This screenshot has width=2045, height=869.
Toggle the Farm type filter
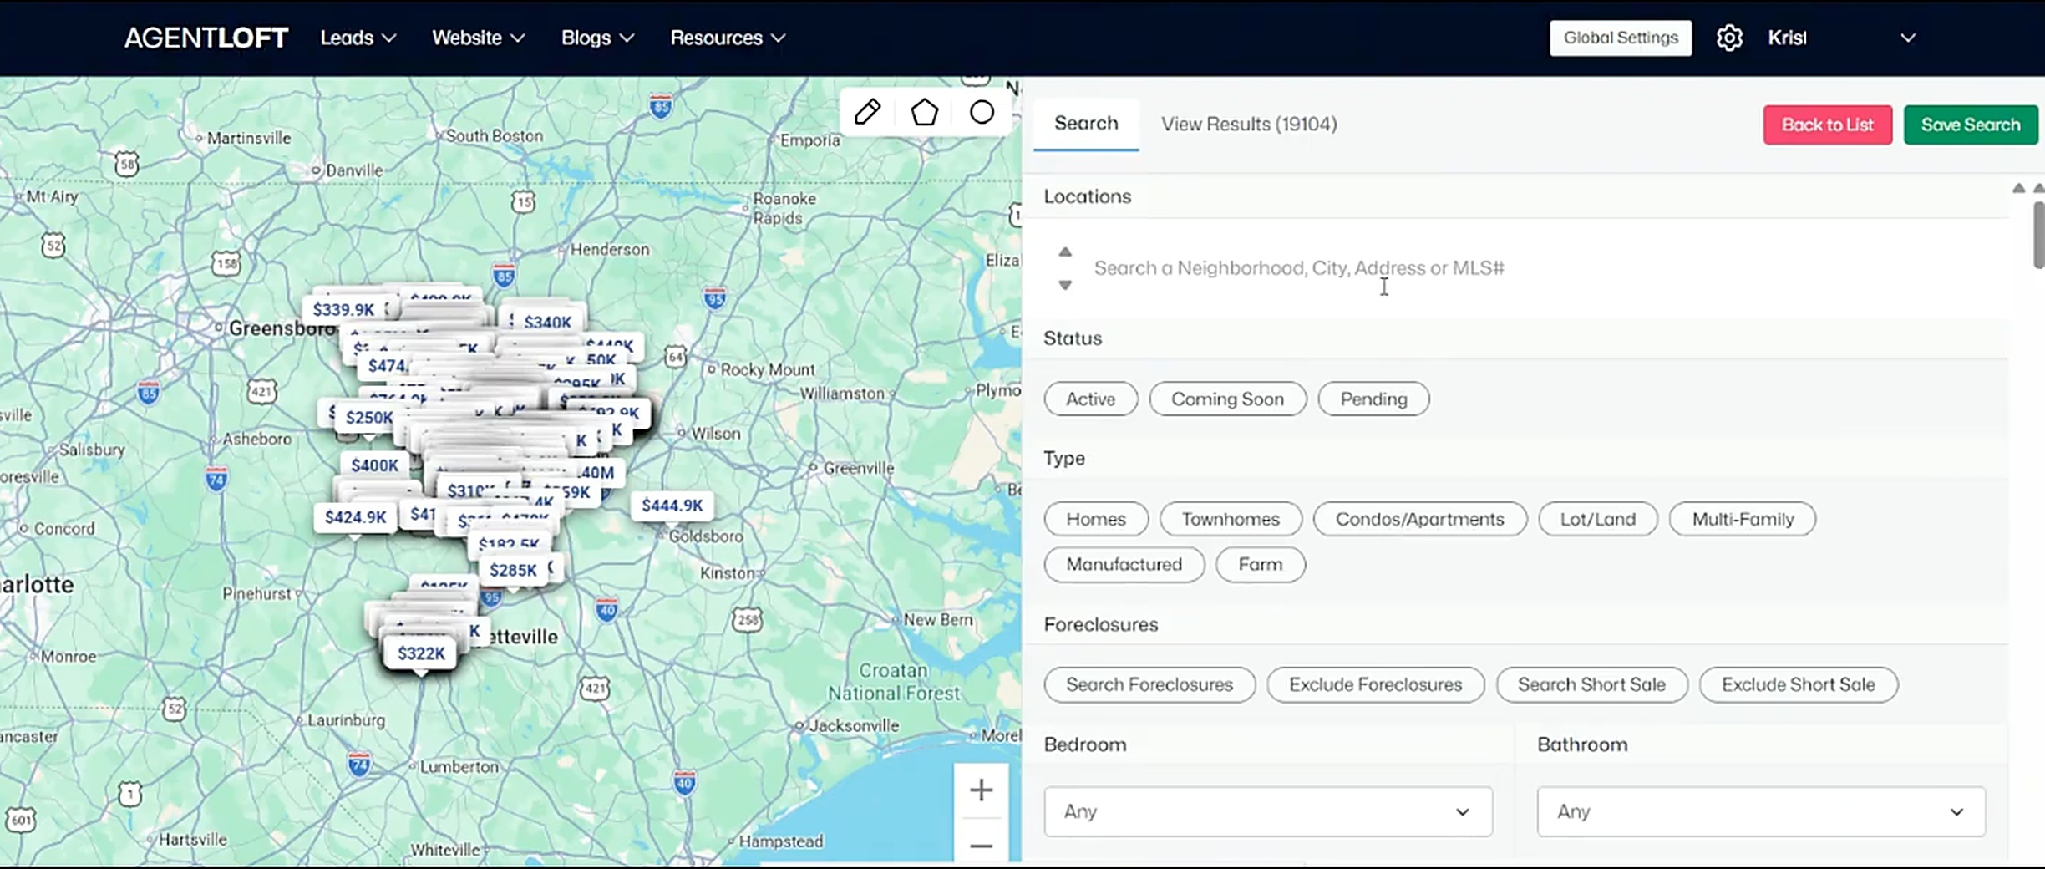coord(1260,564)
